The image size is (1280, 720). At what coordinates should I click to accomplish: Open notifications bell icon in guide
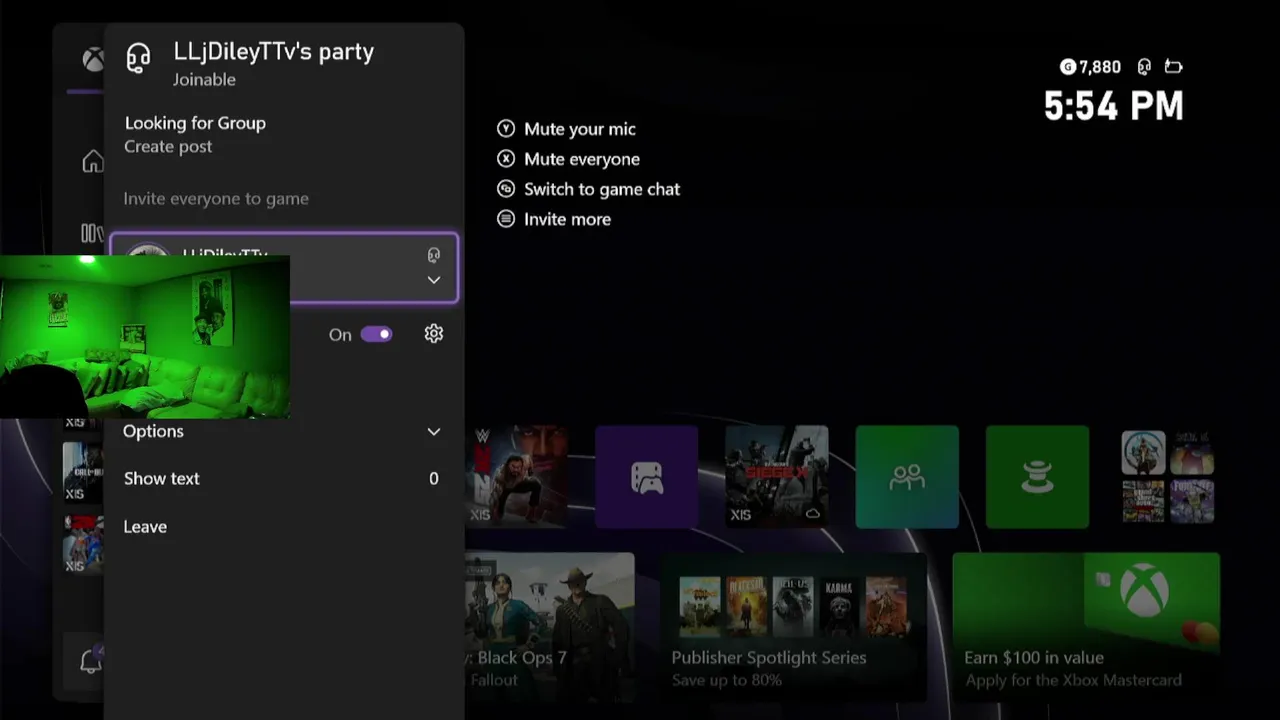pos(91,661)
